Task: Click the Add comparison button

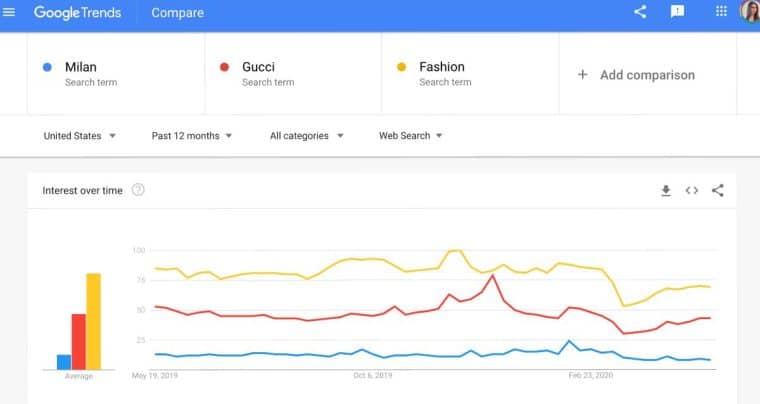Action: point(636,75)
